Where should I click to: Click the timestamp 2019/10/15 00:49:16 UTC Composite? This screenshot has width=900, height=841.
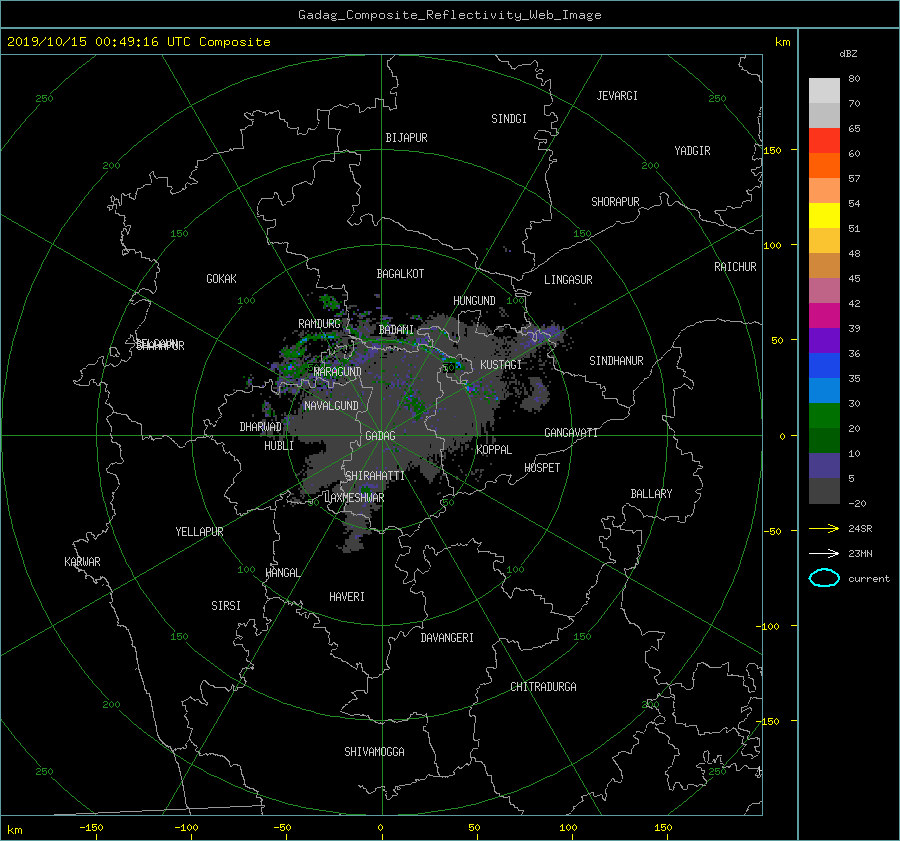pos(138,42)
